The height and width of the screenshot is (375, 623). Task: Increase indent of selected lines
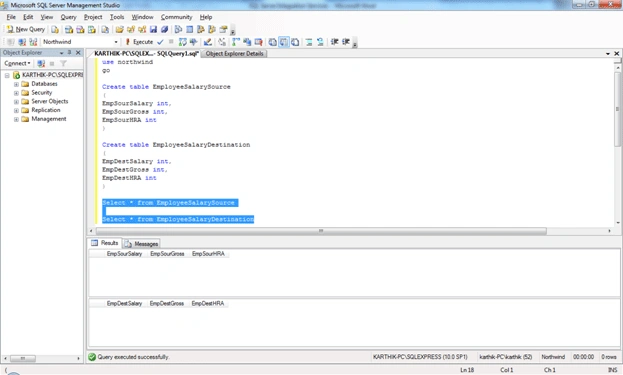coord(346,42)
